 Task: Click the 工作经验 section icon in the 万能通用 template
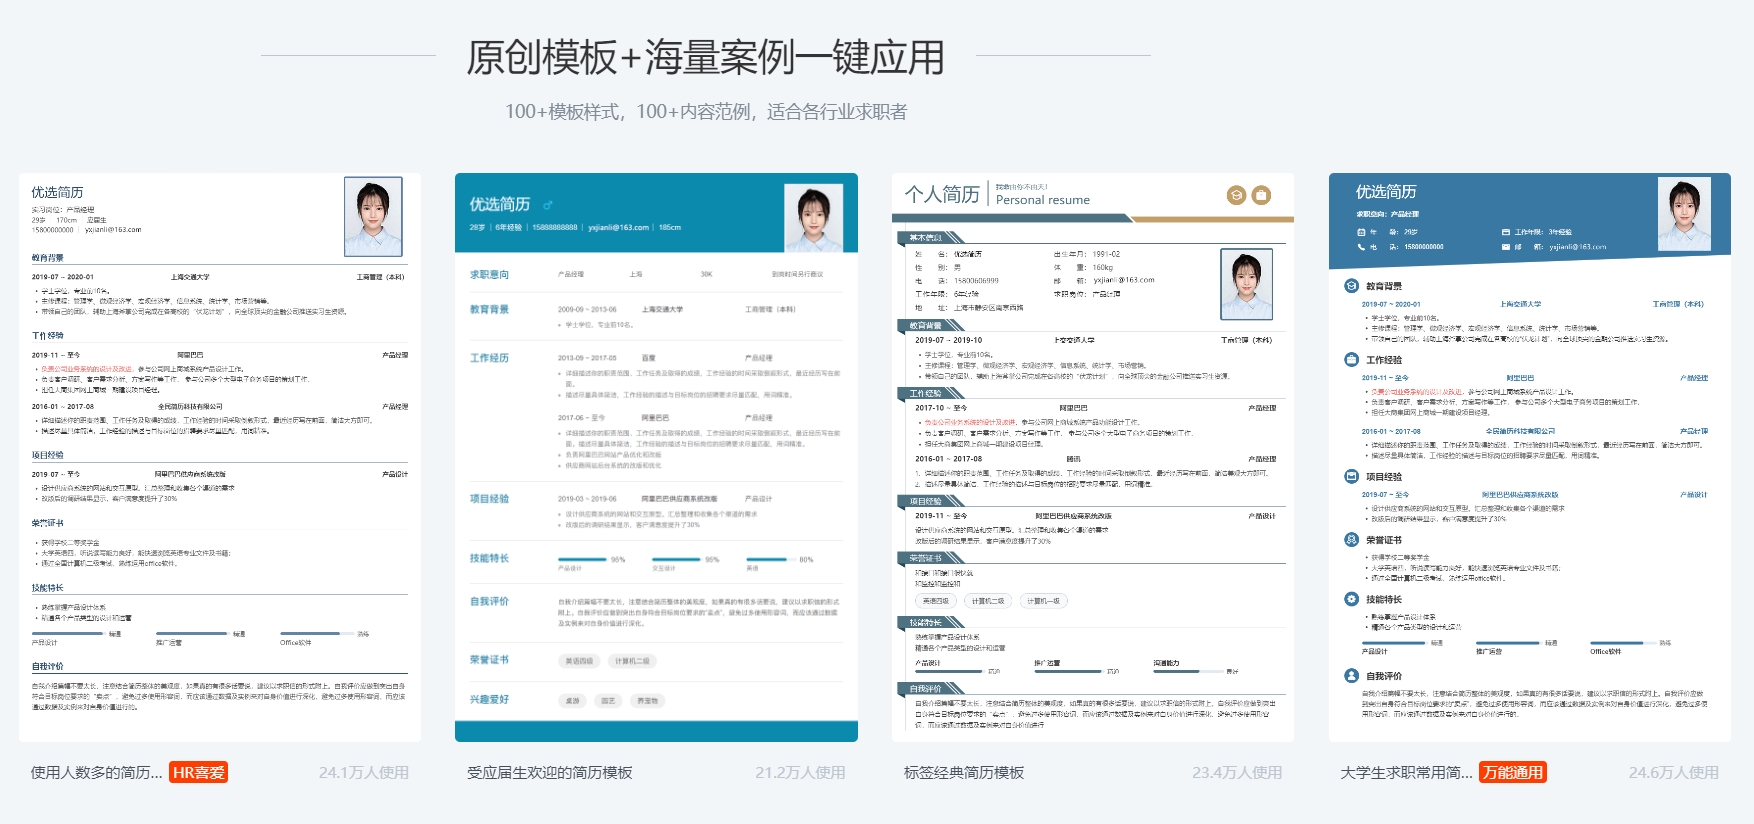(x=1351, y=360)
